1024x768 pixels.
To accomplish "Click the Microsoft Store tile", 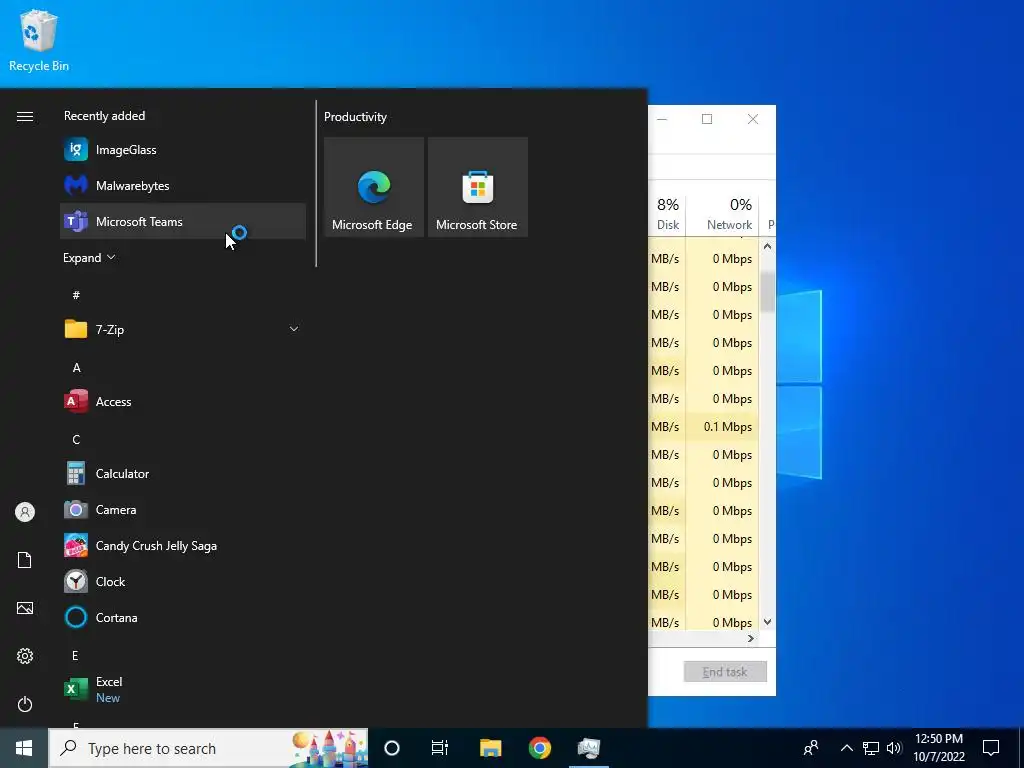I will 477,187.
